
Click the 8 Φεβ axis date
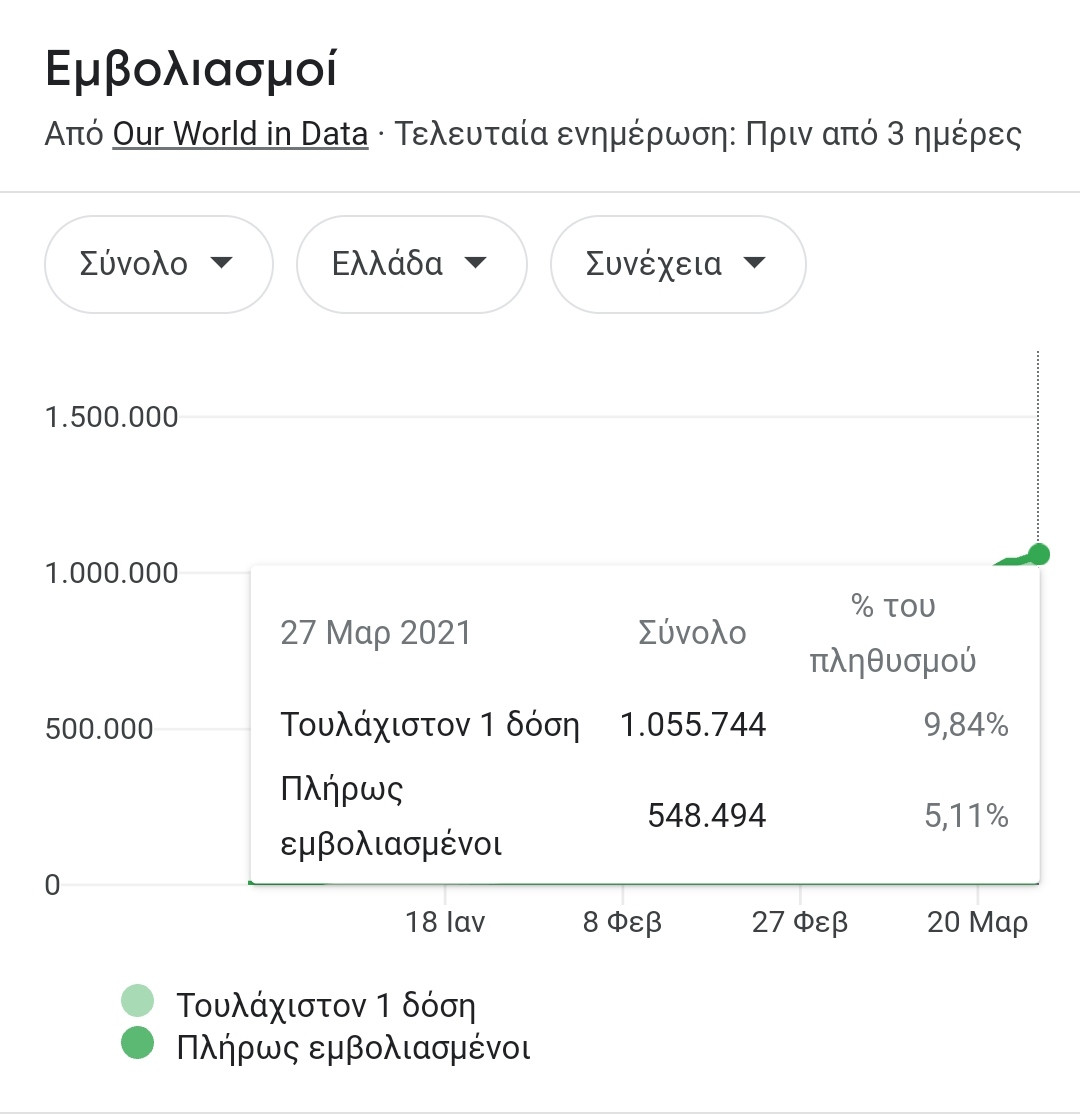(622, 921)
